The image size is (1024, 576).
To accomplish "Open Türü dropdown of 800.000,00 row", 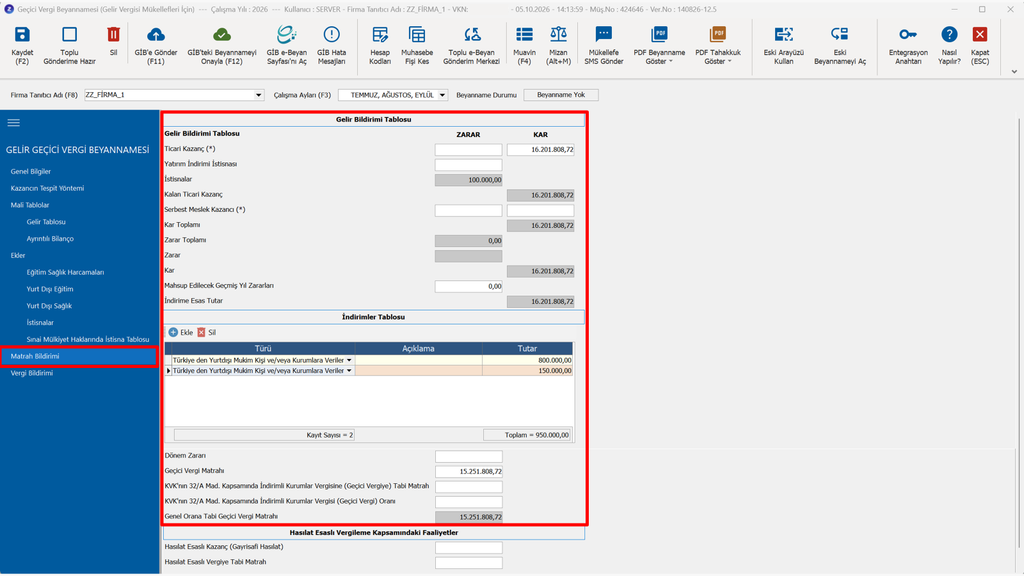I will (x=349, y=360).
